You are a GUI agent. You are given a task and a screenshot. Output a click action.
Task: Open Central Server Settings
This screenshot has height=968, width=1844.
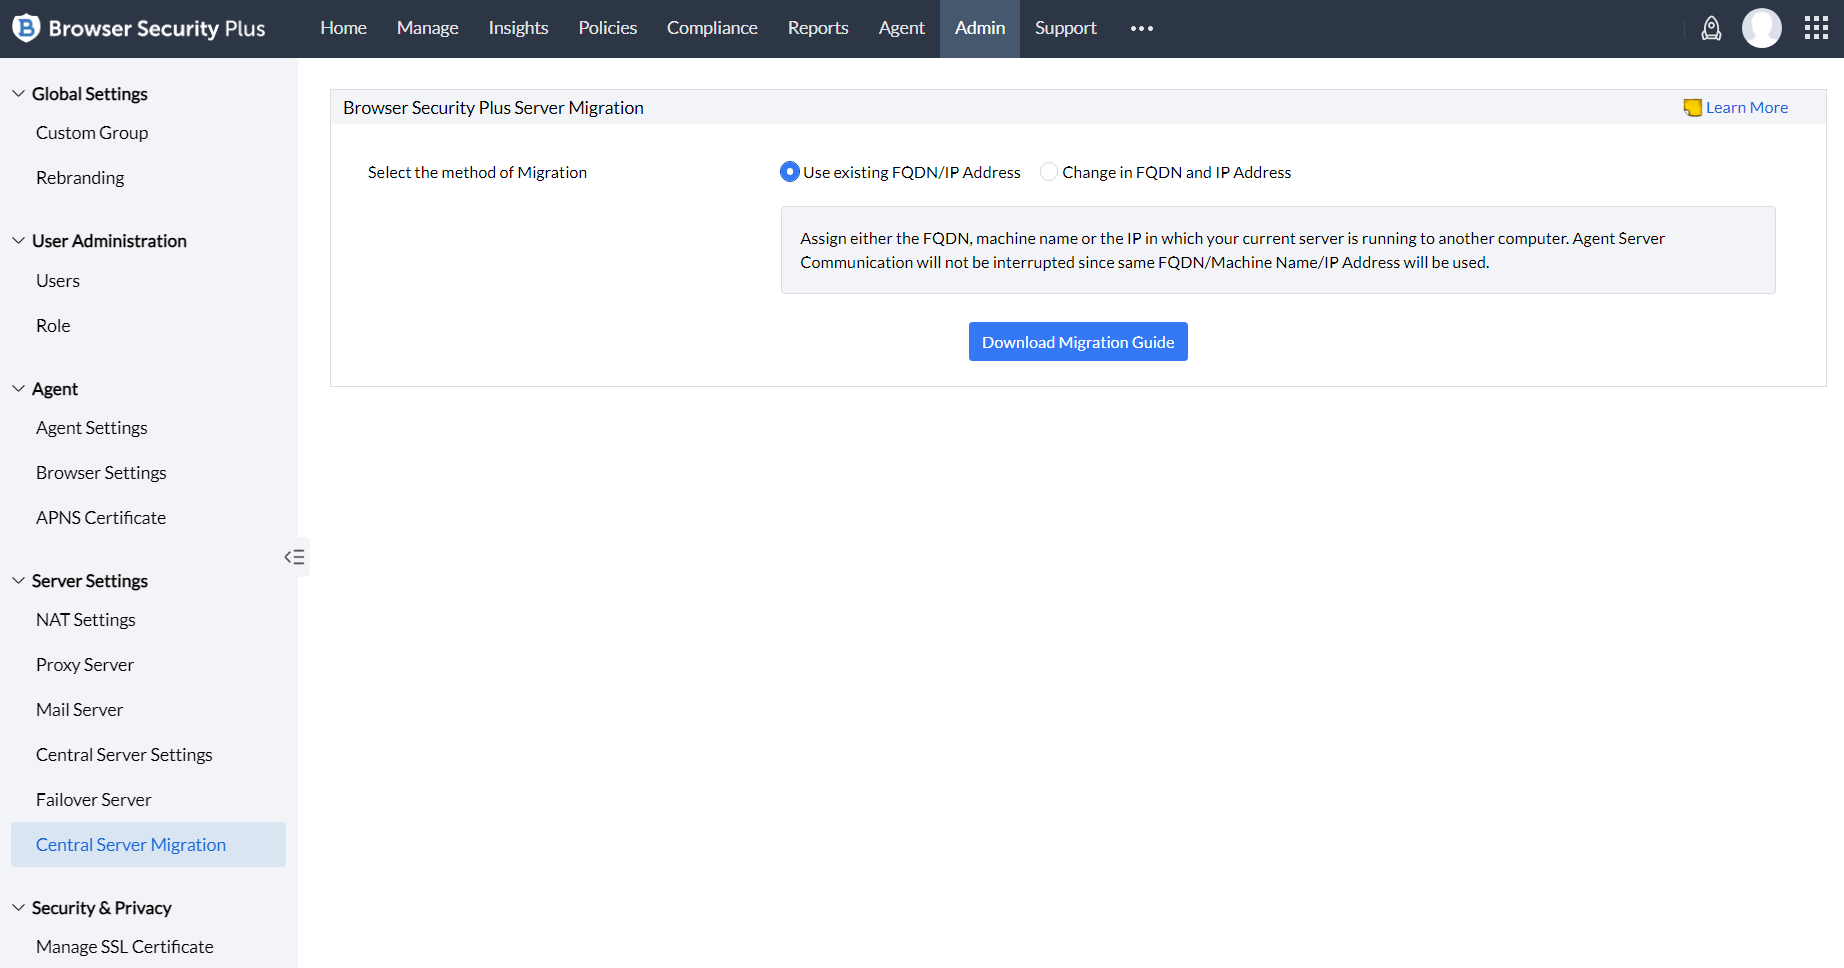[x=124, y=755]
